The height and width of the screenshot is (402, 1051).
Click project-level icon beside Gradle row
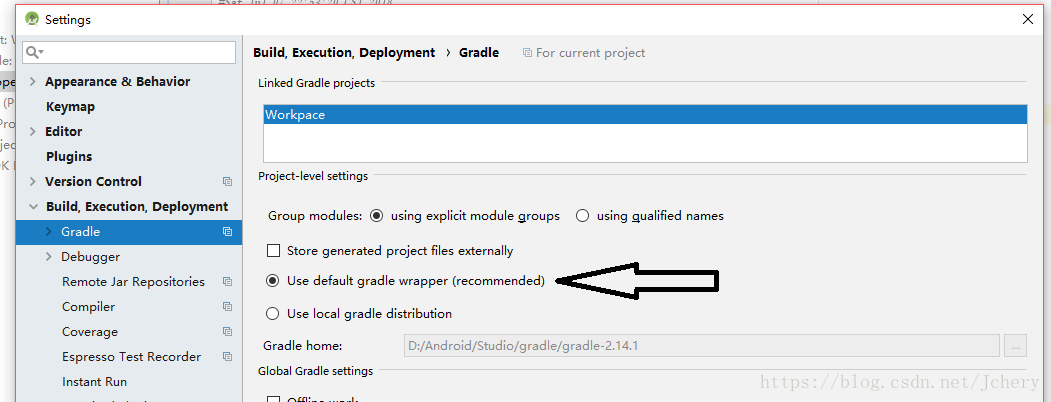227,232
